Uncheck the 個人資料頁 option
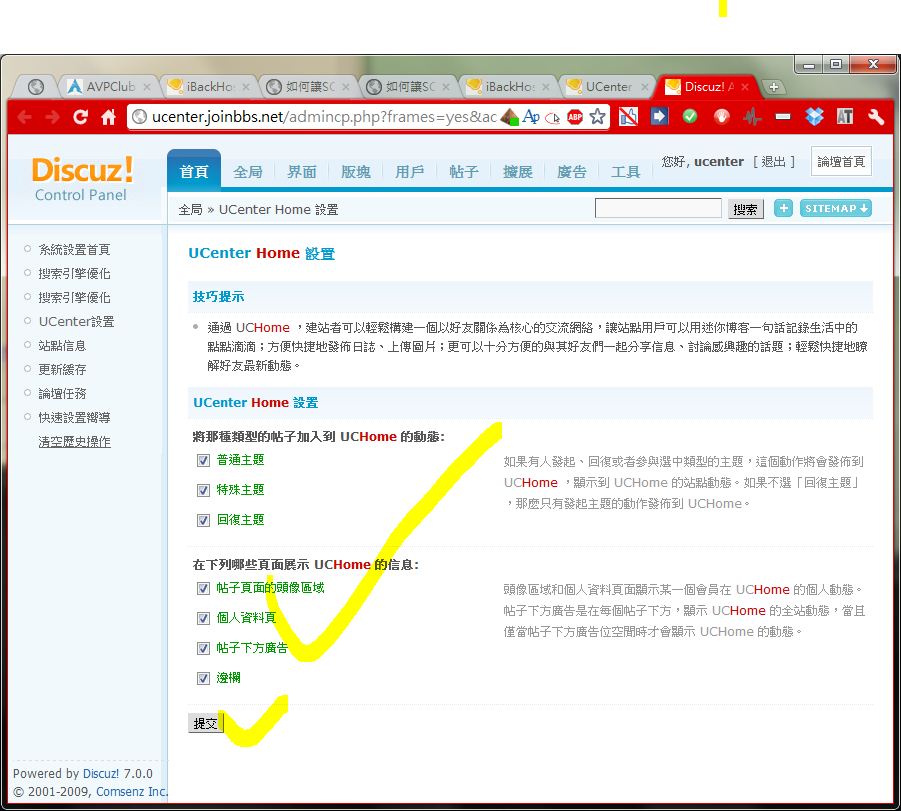The height and width of the screenshot is (811, 901). (203, 618)
